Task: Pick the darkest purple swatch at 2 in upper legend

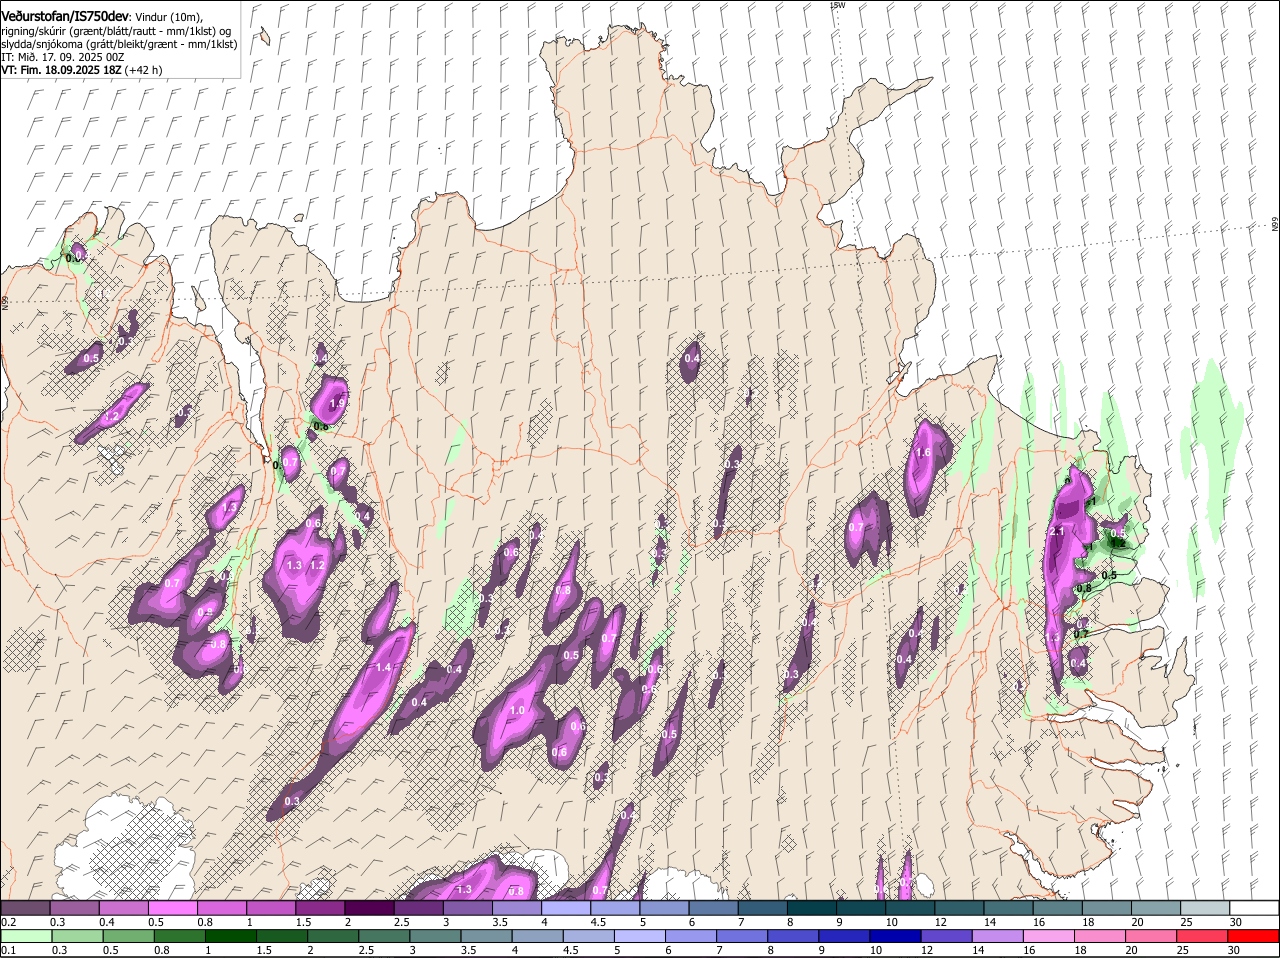Action: [x=369, y=907]
